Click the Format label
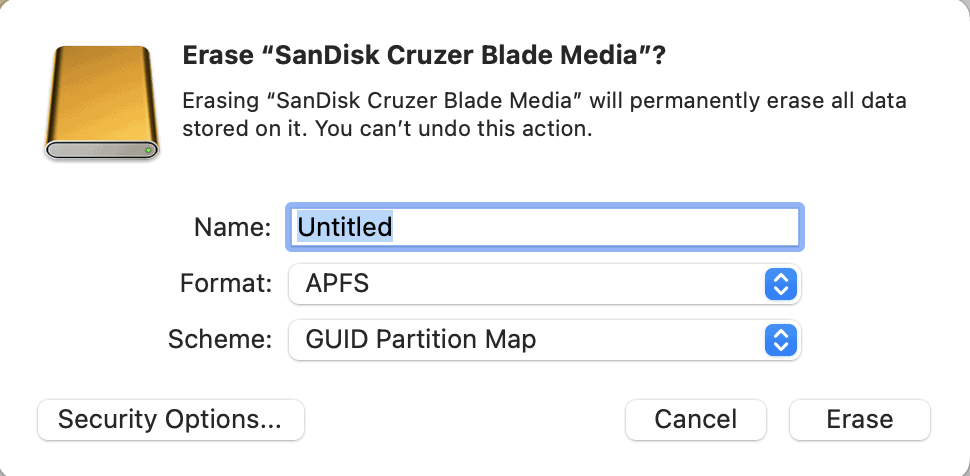The image size is (970, 476). click(226, 283)
